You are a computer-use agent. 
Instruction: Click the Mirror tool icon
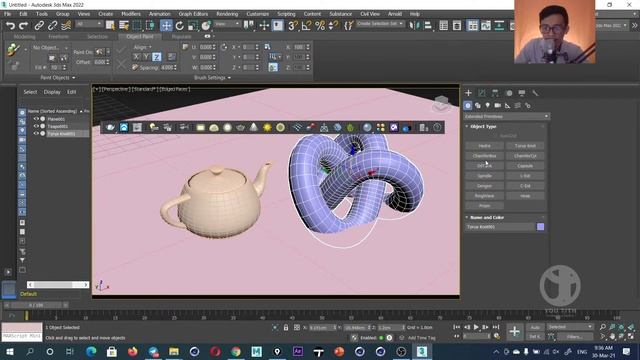pos(415,26)
